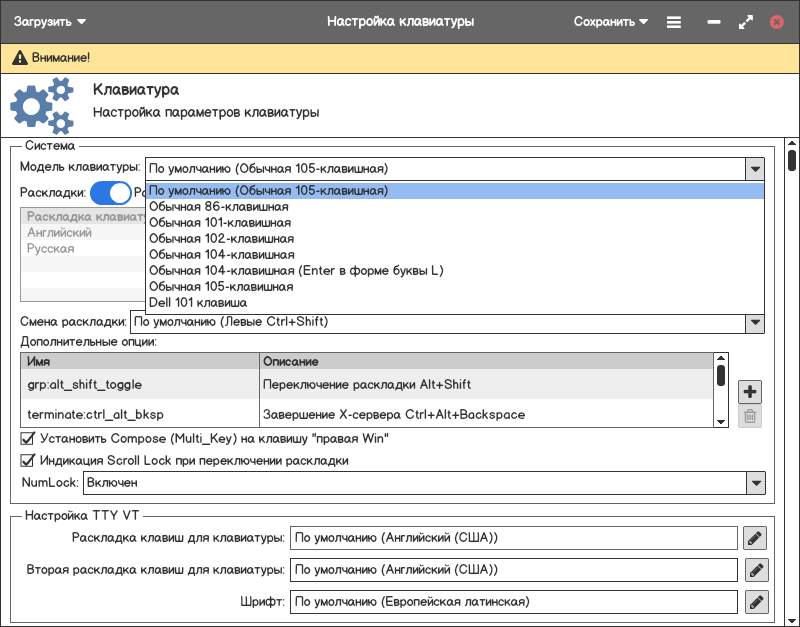Screen dimensions: 800x627
Task: Select the grp:alt_shift_toggle table row
Action: point(138,384)
